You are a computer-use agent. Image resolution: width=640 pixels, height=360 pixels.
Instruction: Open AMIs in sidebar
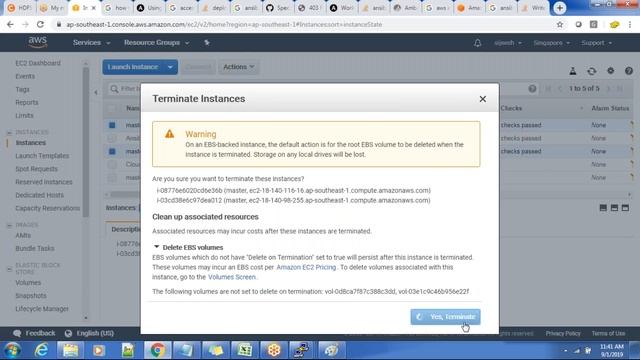[23, 235]
